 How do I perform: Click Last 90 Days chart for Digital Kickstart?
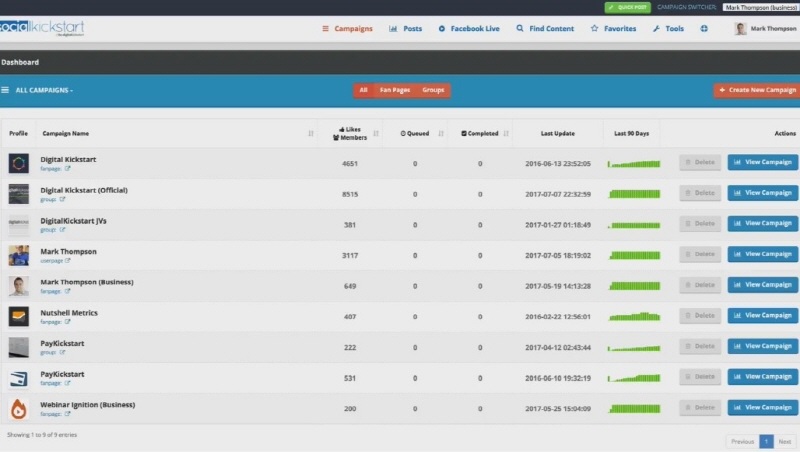click(634, 164)
